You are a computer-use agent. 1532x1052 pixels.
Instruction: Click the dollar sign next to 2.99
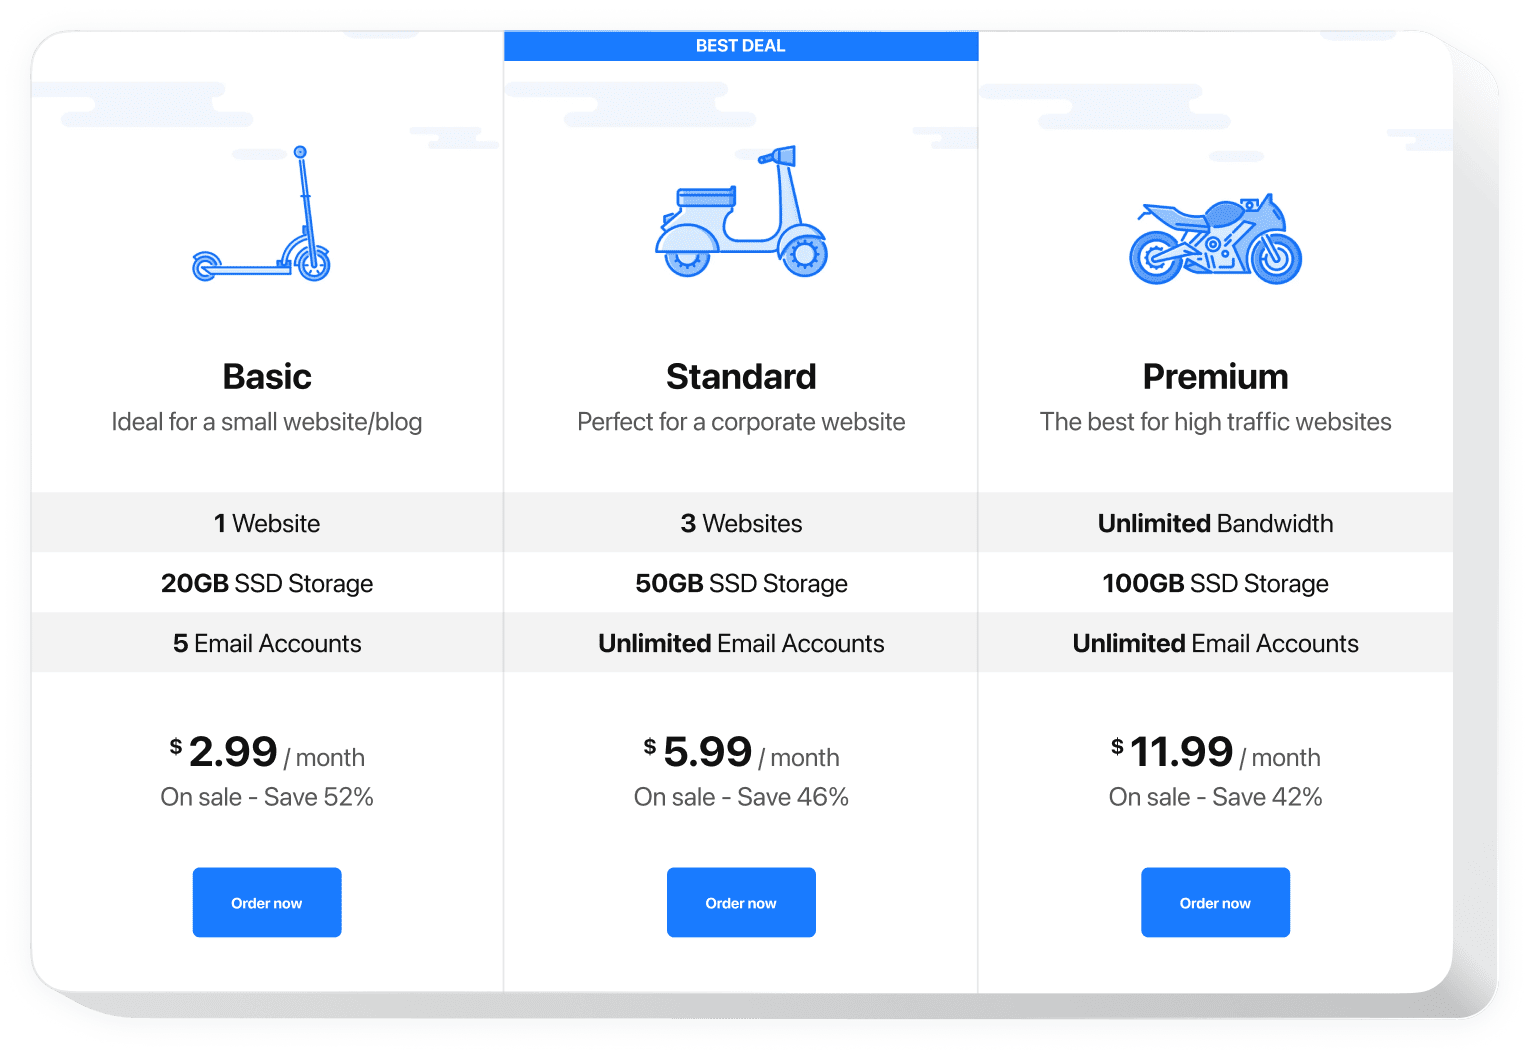(x=176, y=745)
